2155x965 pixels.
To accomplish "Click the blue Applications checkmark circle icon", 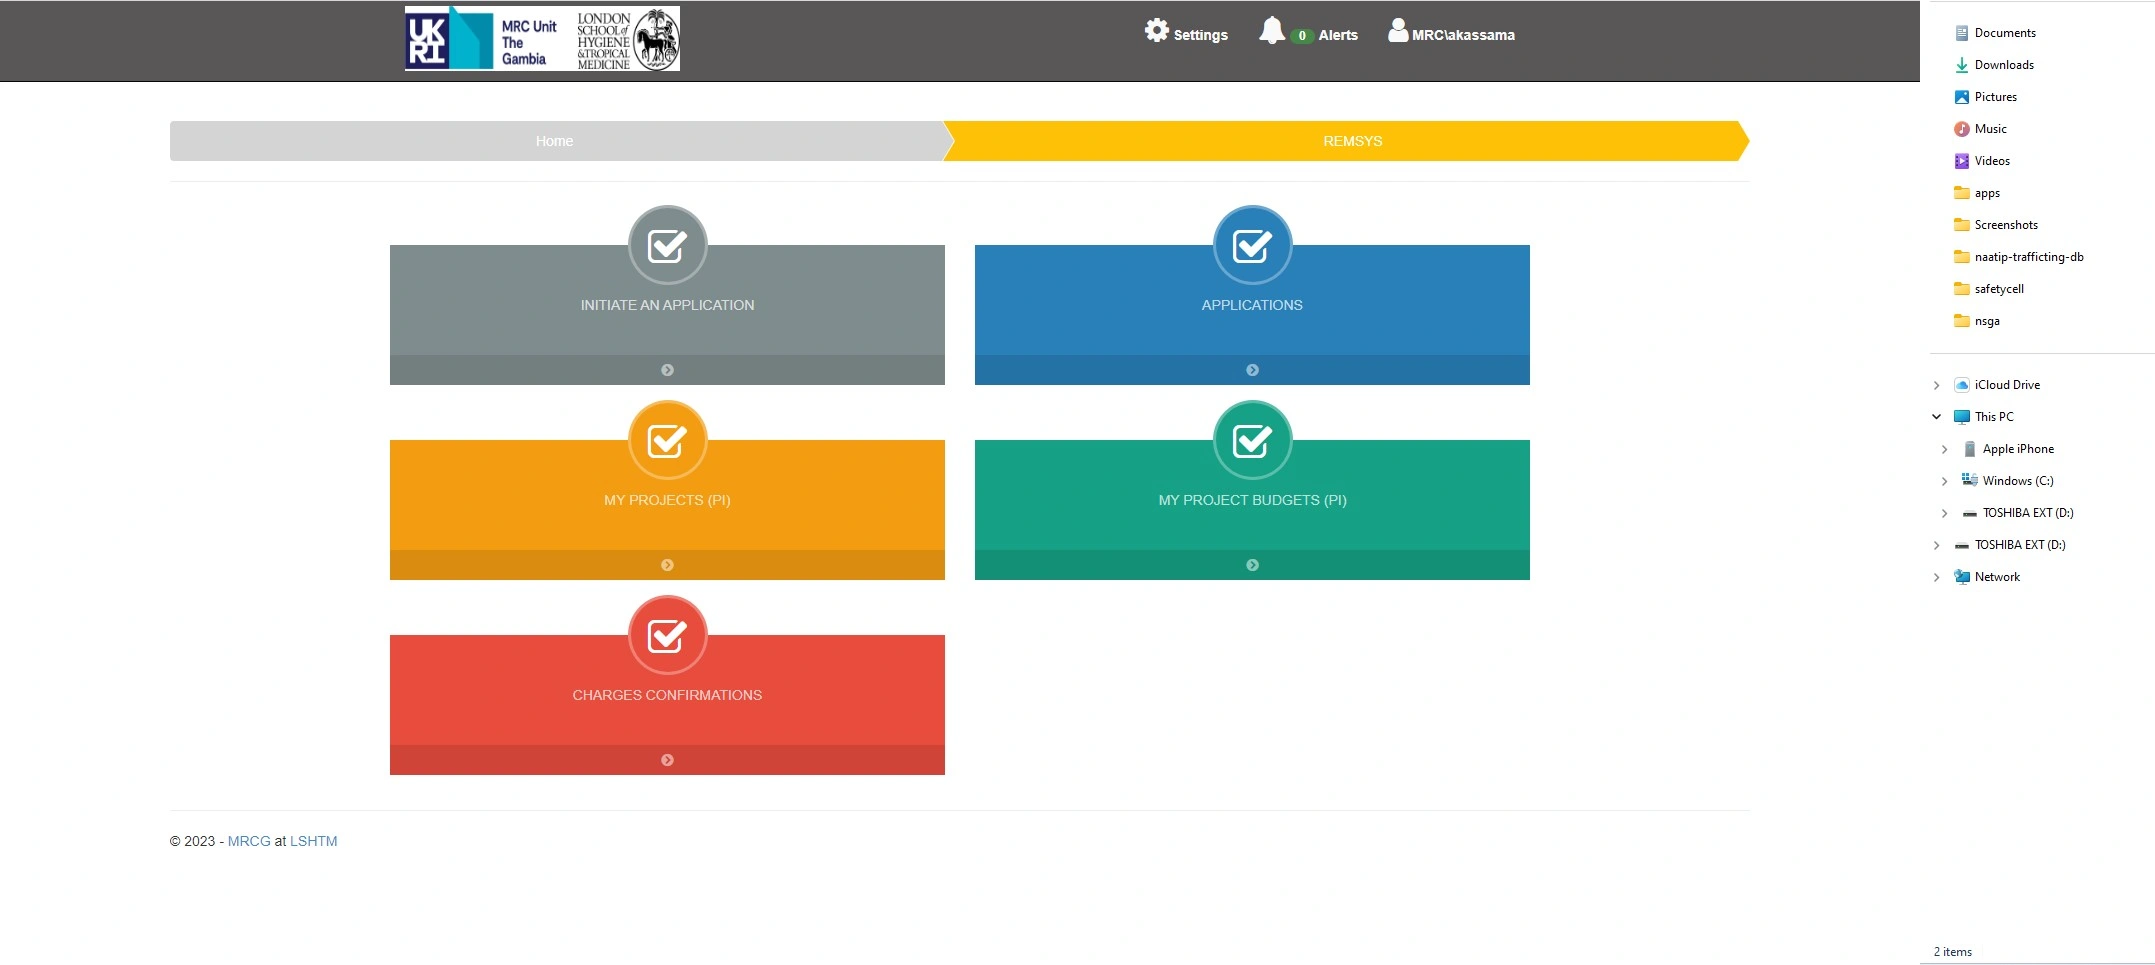I will [x=1252, y=245].
